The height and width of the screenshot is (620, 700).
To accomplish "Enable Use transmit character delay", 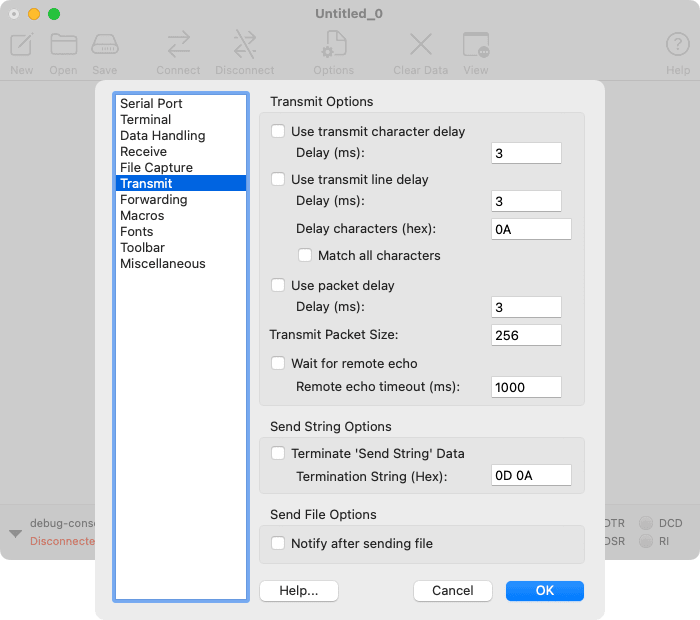I will coord(279,131).
